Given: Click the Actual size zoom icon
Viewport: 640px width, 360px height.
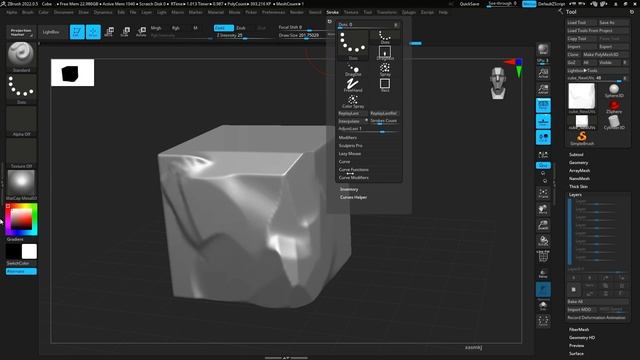Looking at the screenshot, I should [x=543, y=73].
